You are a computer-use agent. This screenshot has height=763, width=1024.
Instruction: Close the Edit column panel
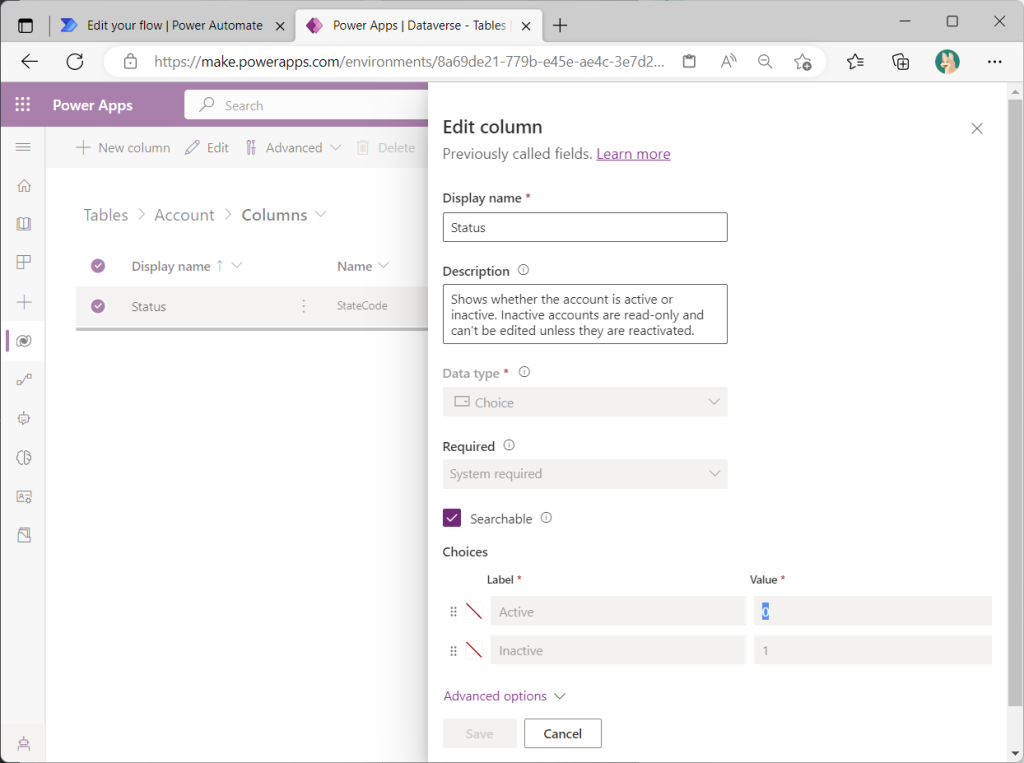(x=977, y=128)
